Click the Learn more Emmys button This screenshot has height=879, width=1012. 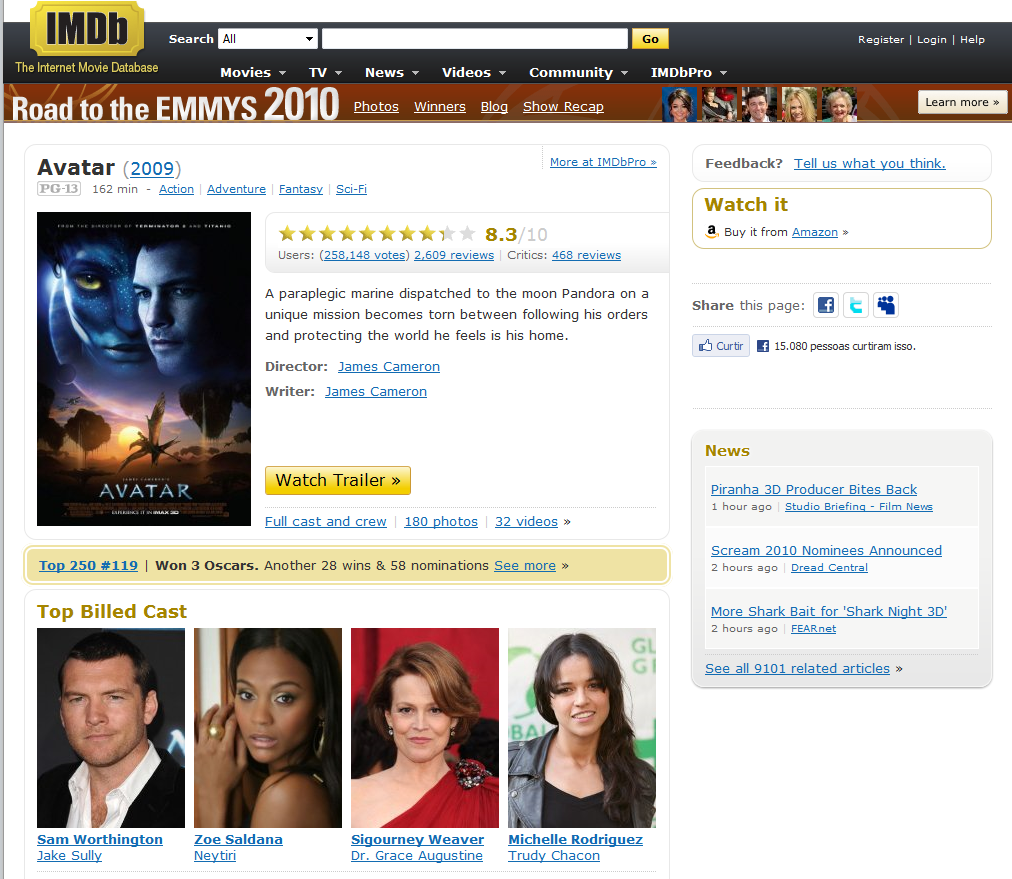click(962, 102)
